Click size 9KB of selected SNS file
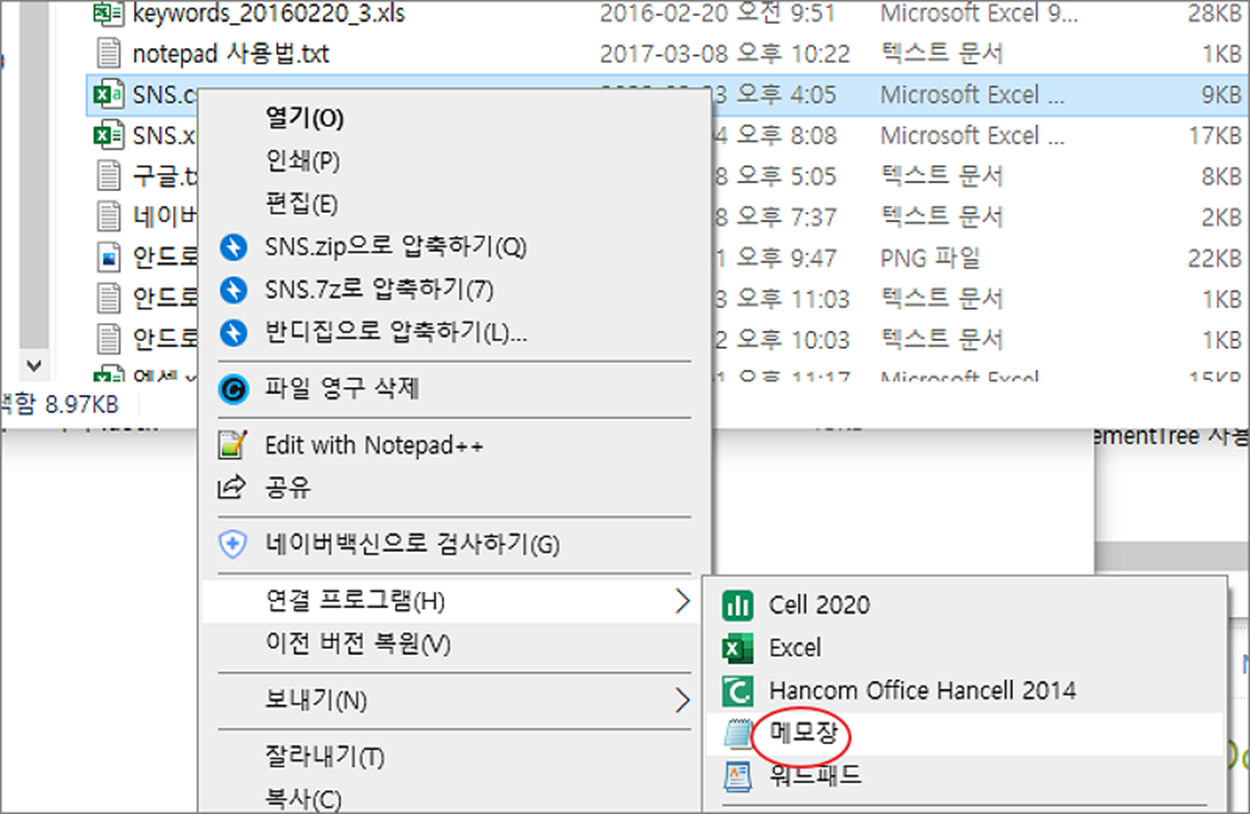Image resolution: width=1250 pixels, height=814 pixels. point(1221,95)
